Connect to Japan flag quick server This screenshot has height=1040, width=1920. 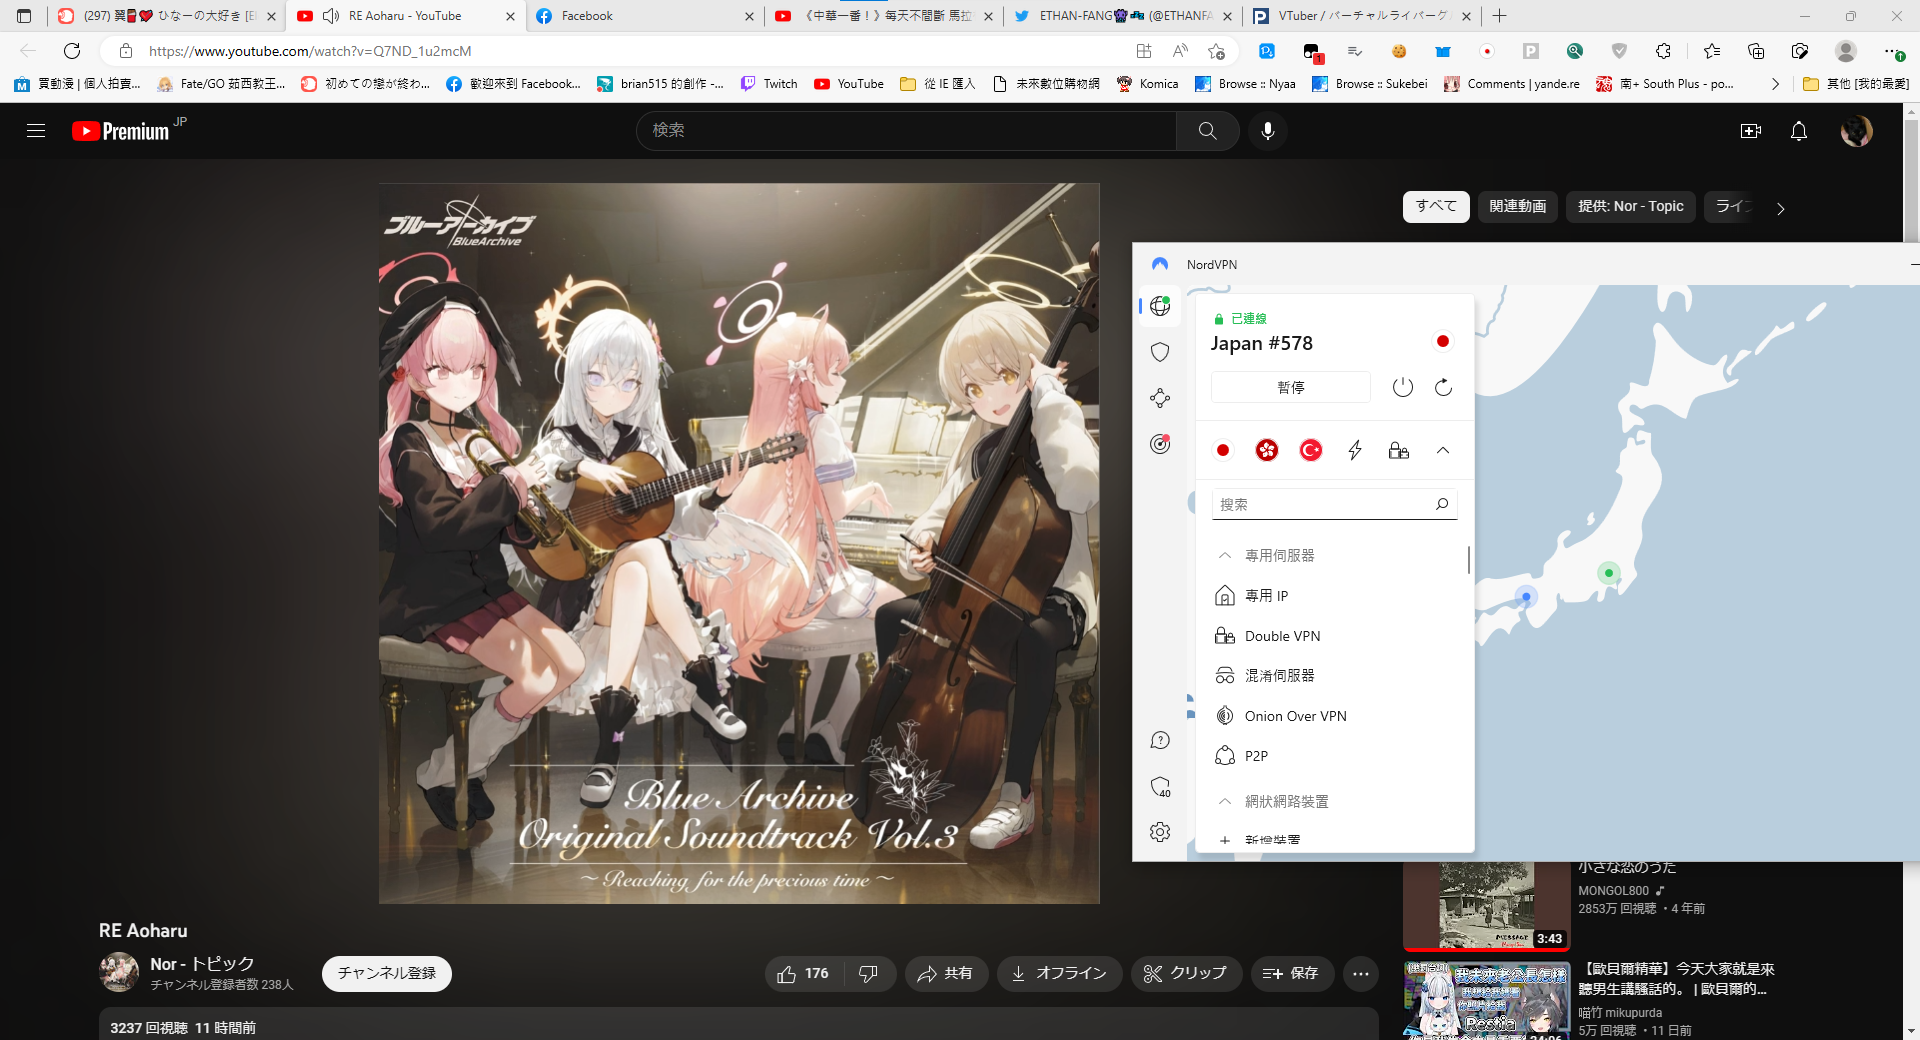pyautogui.click(x=1222, y=450)
